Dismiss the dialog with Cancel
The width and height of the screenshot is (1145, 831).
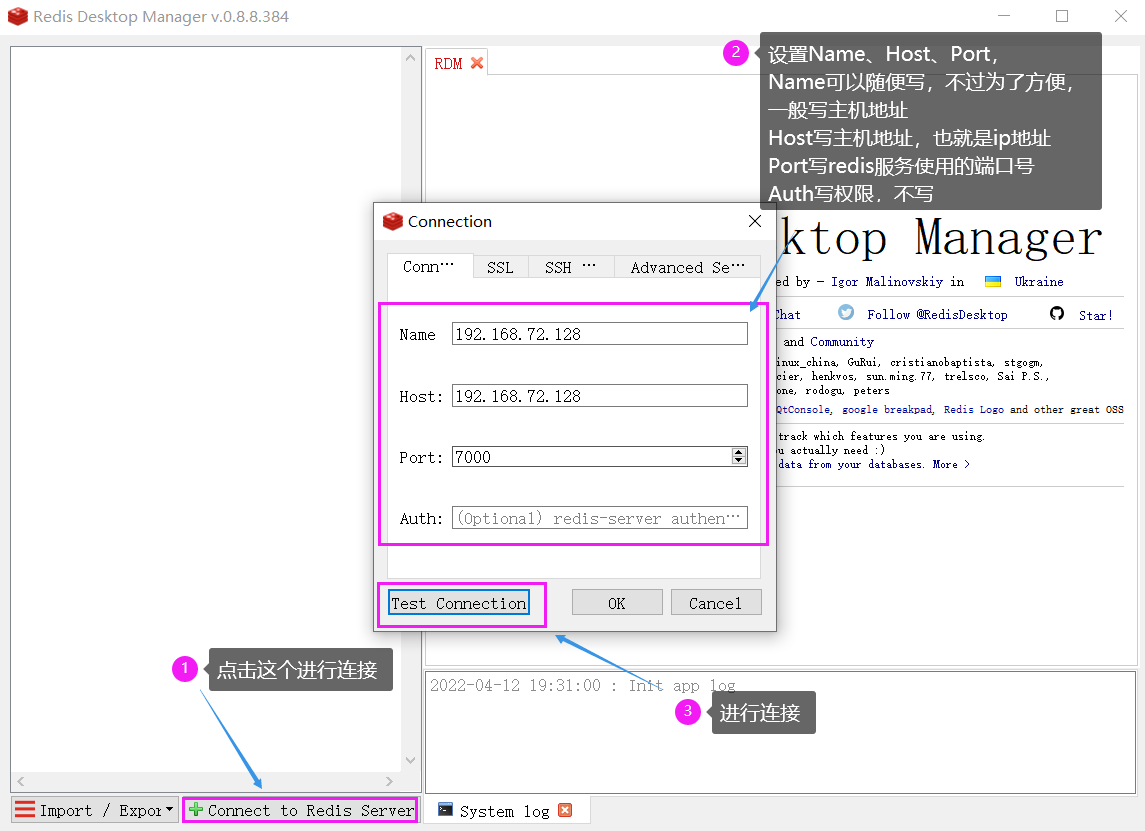tap(716, 603)
